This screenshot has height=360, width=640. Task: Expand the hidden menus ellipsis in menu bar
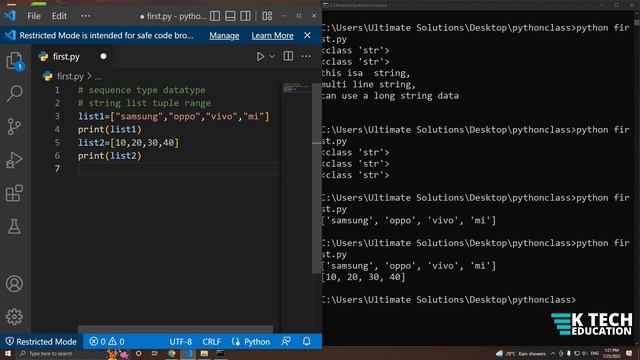point(85,16)
